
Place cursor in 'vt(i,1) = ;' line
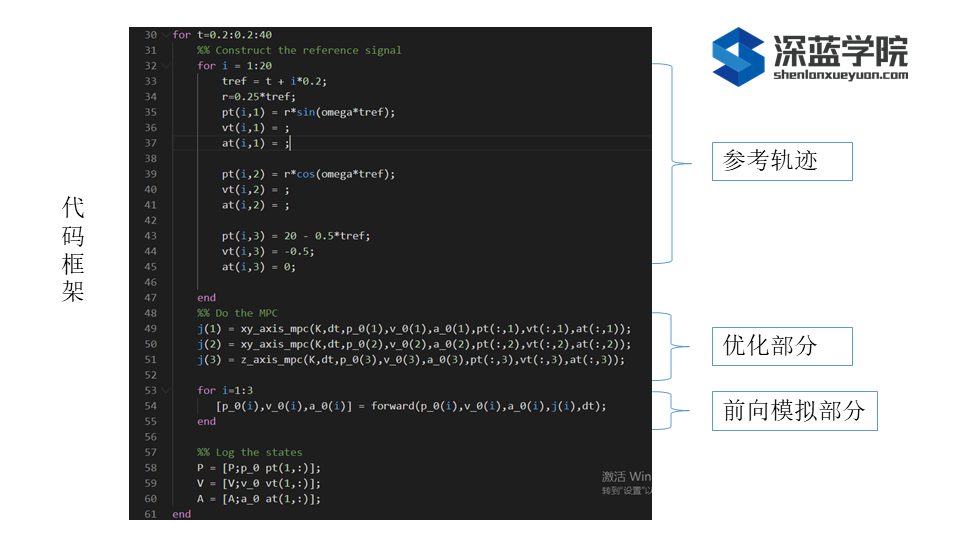point(255,127)
